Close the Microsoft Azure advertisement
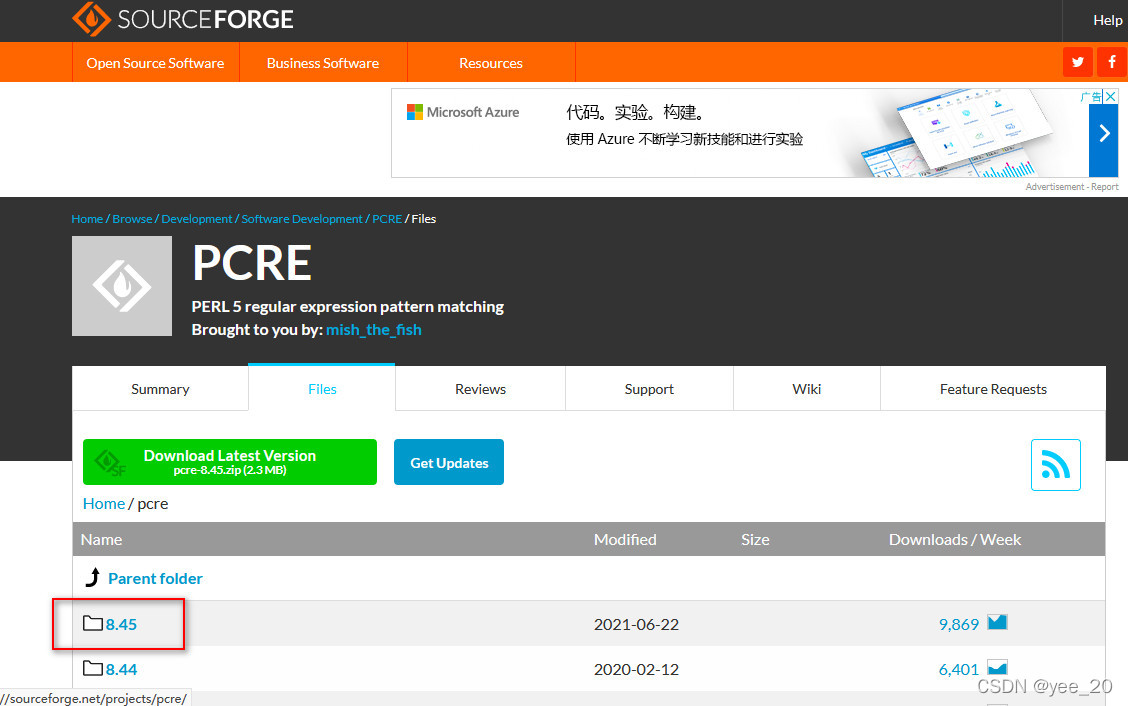 tap(1111, 96)
